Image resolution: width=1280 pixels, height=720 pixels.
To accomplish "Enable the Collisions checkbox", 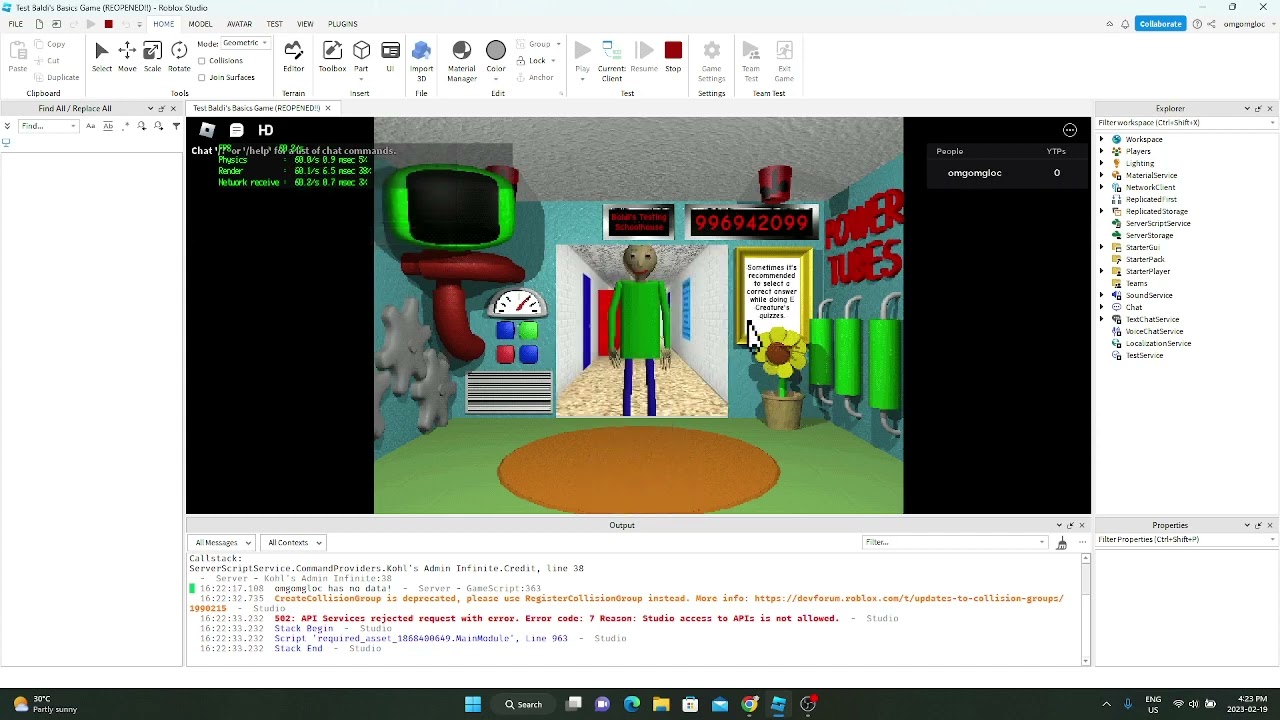I will [x=202, y=61].
